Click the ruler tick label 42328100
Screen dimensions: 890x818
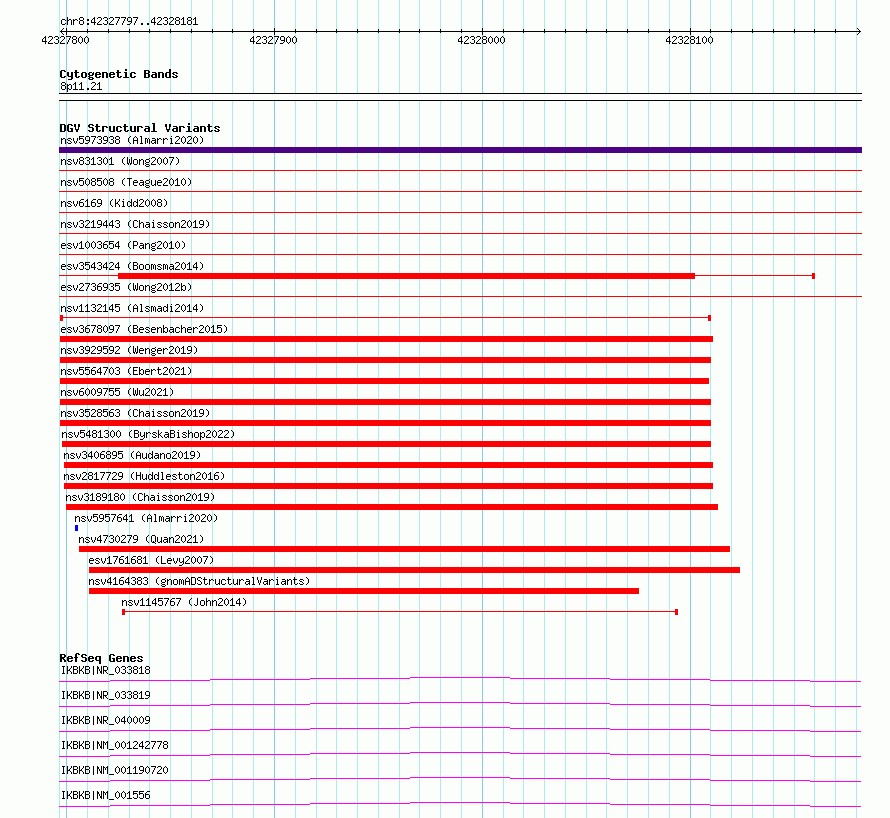[x=689, y=40]
